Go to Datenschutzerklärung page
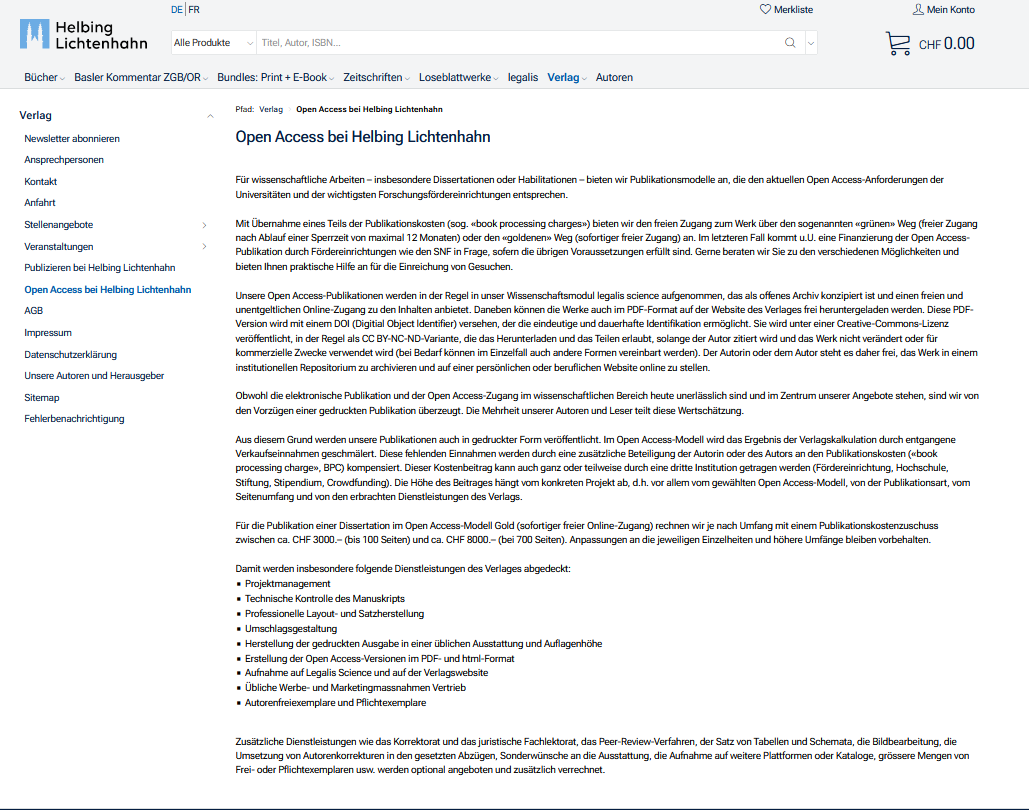 point(71,354)
